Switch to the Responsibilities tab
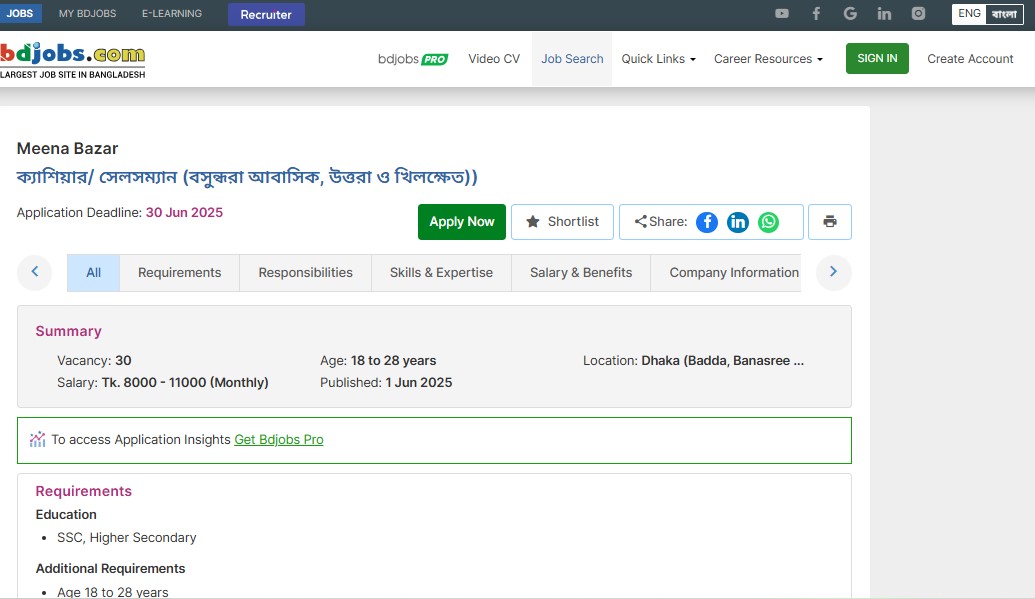This screenshot has height=599, width=1035. click(x=306, y=273)
